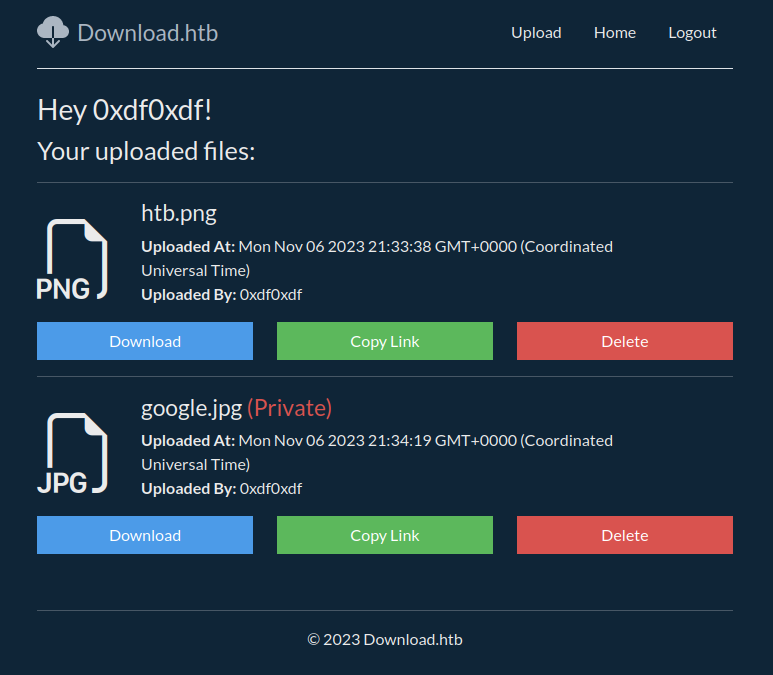Click the 'Hey 0xdf0xdf!' greeting heading
The image size is (773, 675).
pos(125,110)
